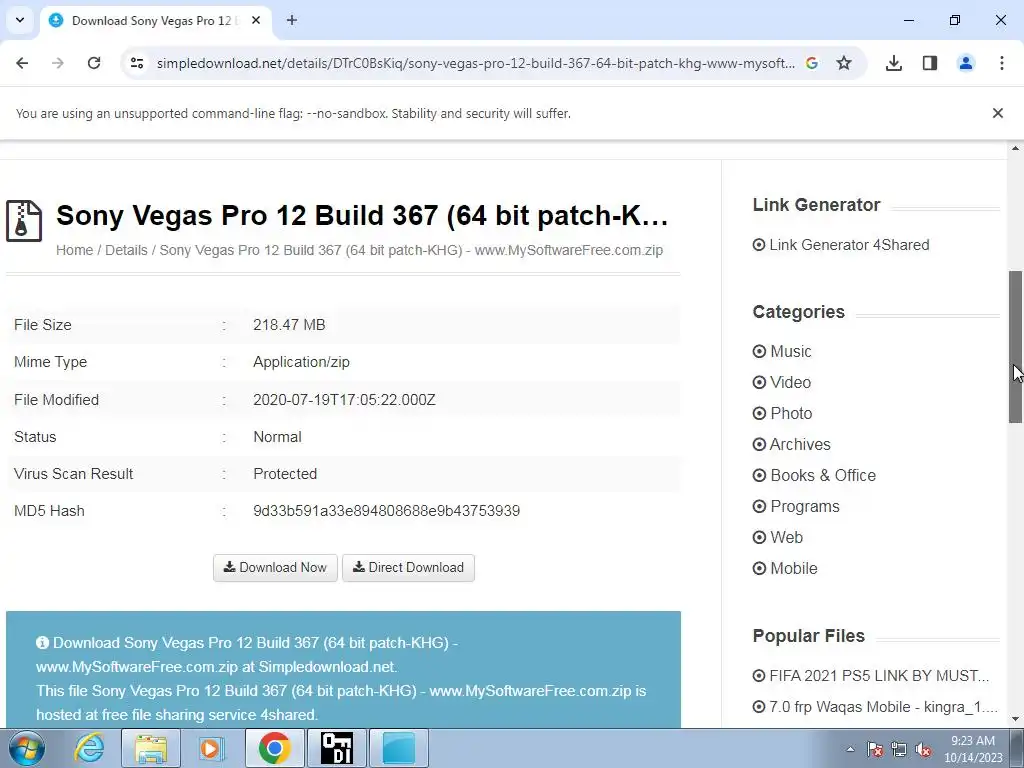Click the page vertical scrollbar thumb
The height and width of the screenshot is (768, 1024).
pos(1016,347)
